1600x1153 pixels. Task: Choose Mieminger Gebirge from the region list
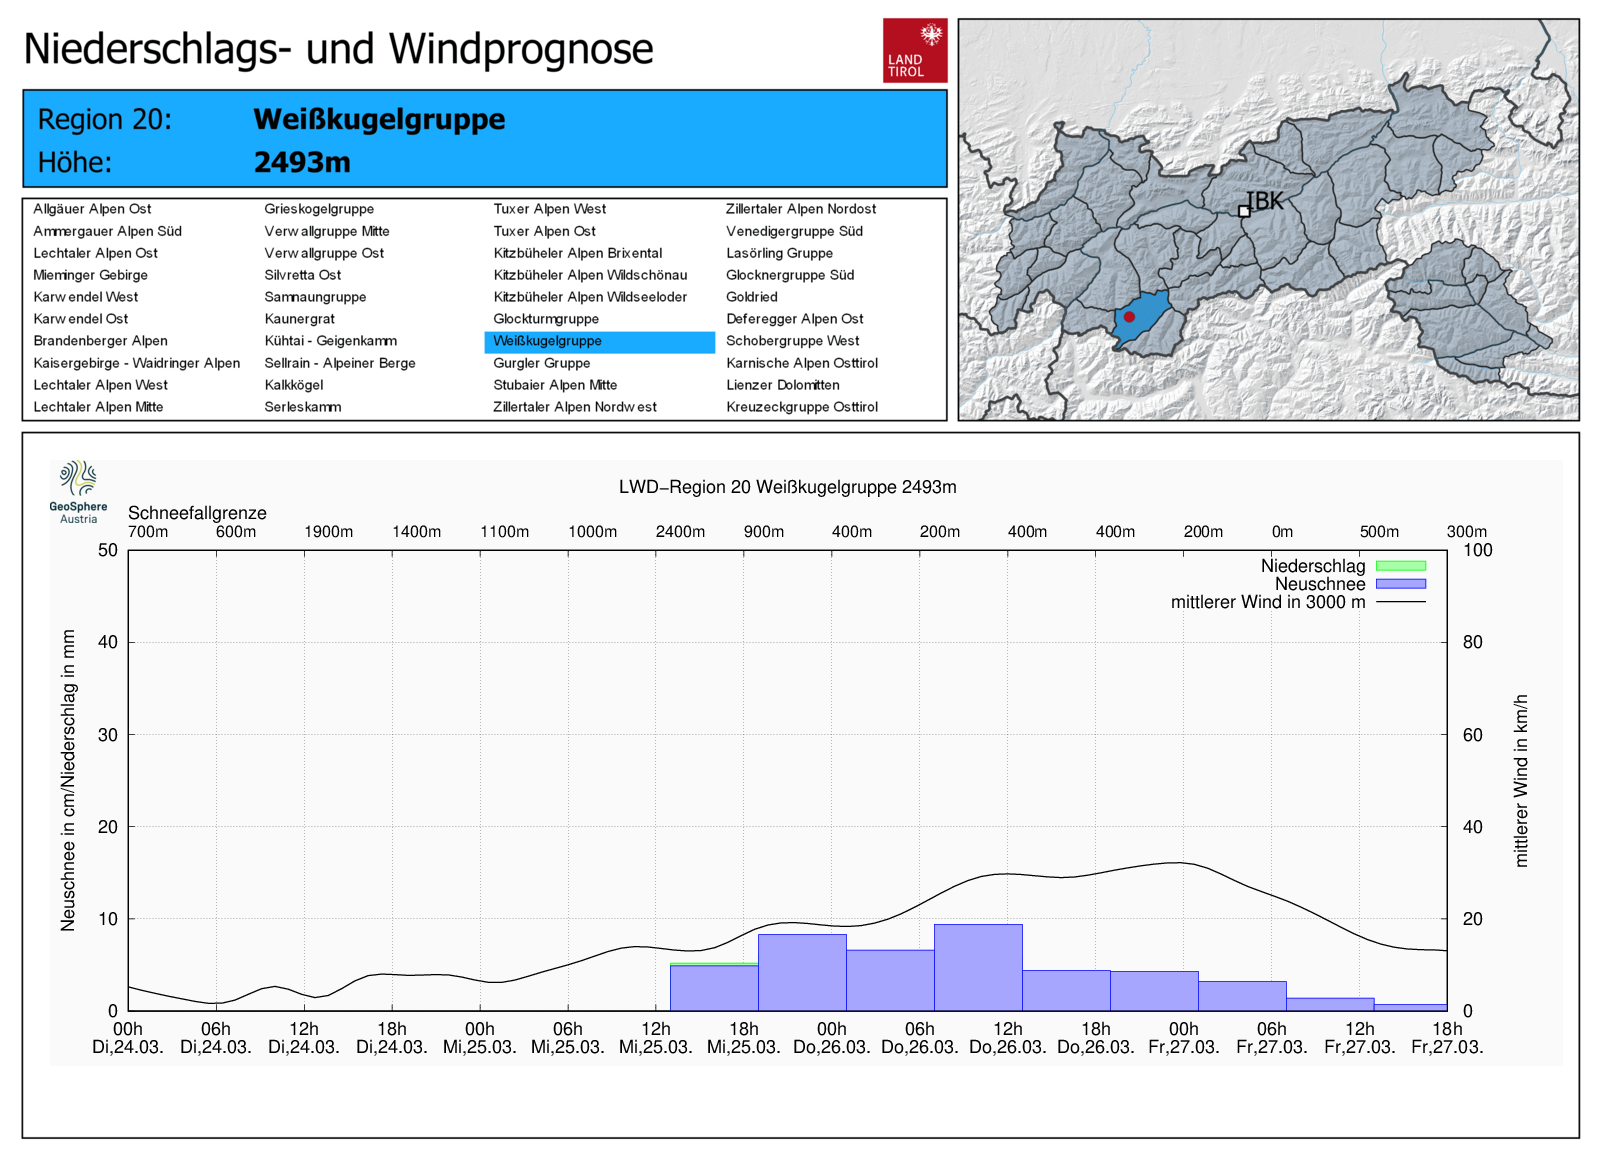point(90,275)
